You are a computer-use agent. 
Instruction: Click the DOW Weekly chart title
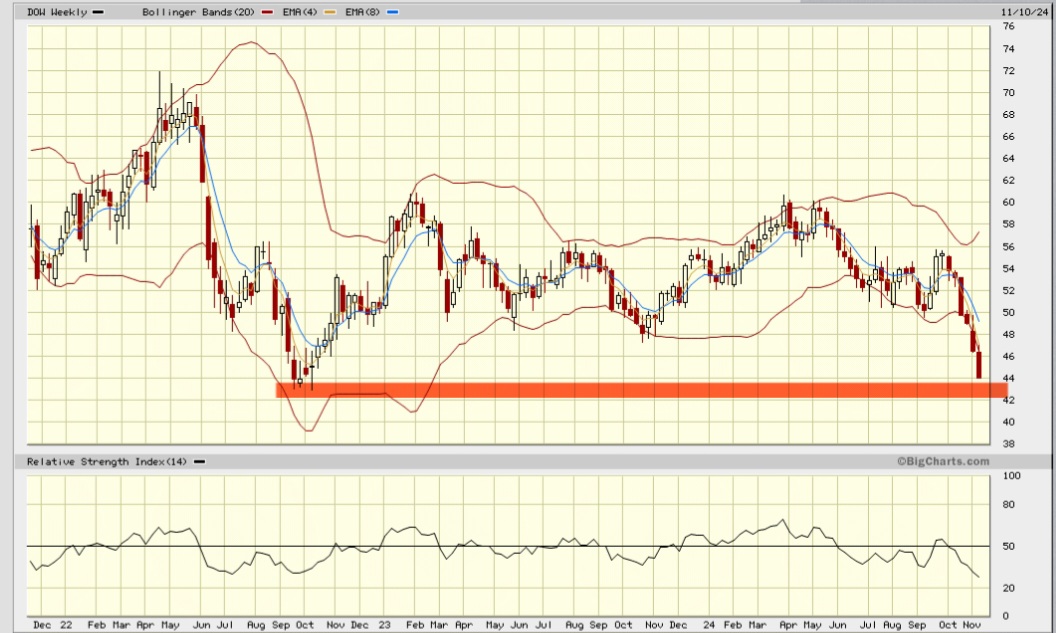(x=56, y=11)
